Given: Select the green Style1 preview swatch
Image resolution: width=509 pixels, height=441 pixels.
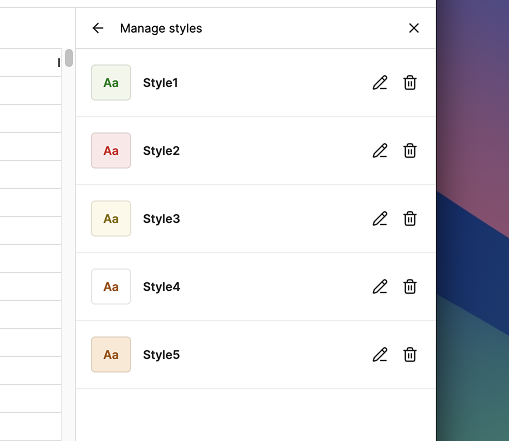Looking at the screenshot, I should [x=111, y=83].
